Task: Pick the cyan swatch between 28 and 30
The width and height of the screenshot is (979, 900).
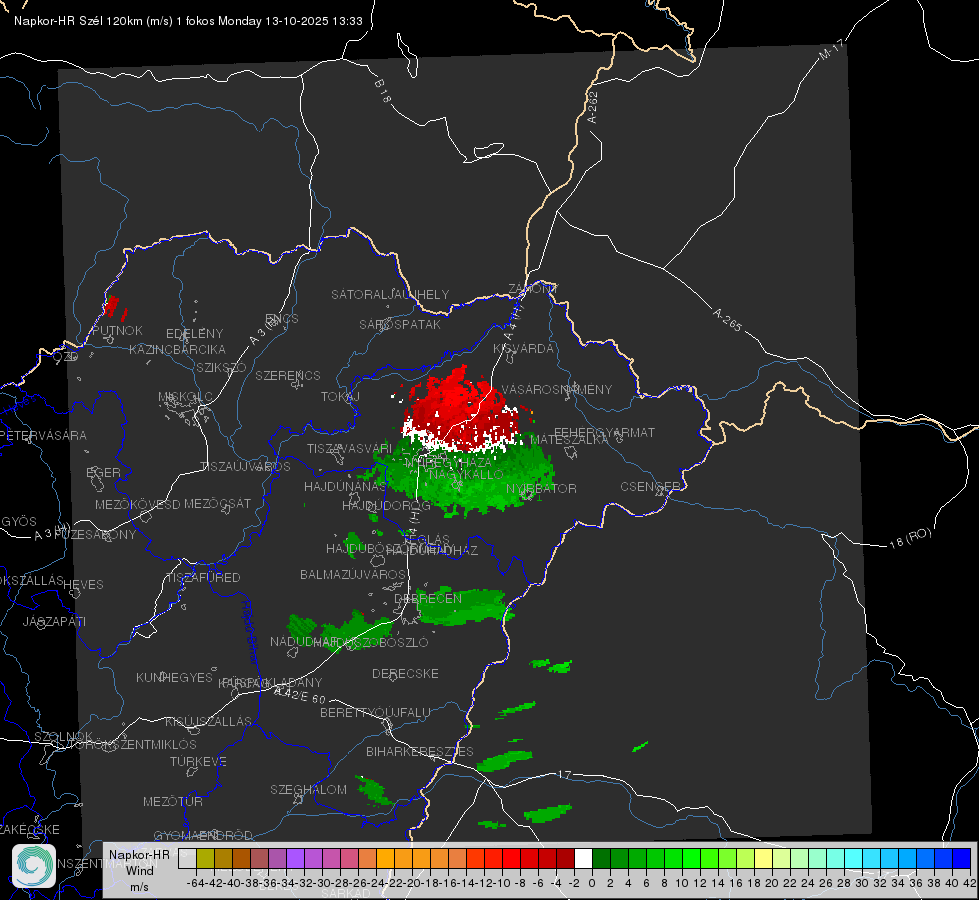Action: point(853,859)
